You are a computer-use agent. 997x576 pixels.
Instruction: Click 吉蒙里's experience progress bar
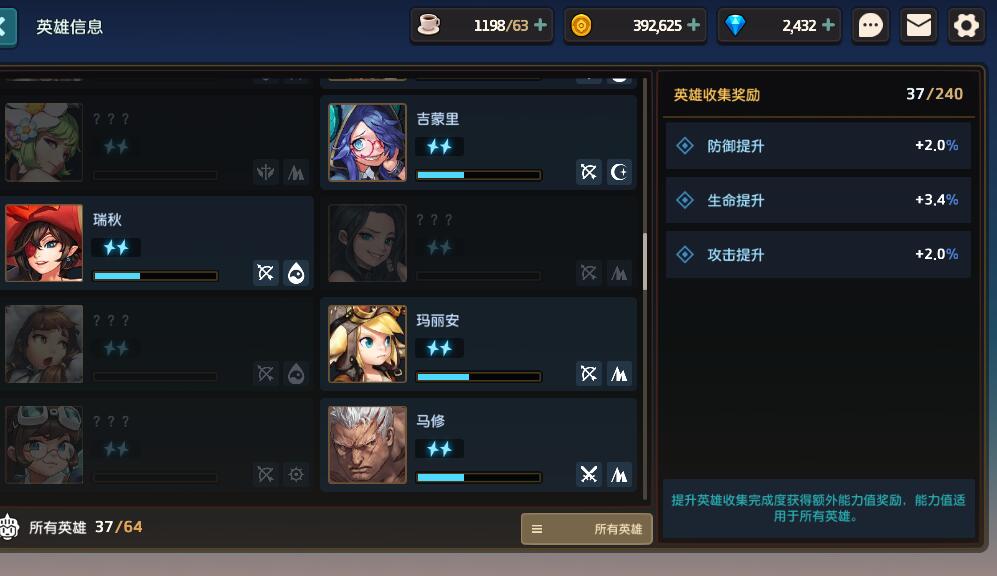coord(479,175)
